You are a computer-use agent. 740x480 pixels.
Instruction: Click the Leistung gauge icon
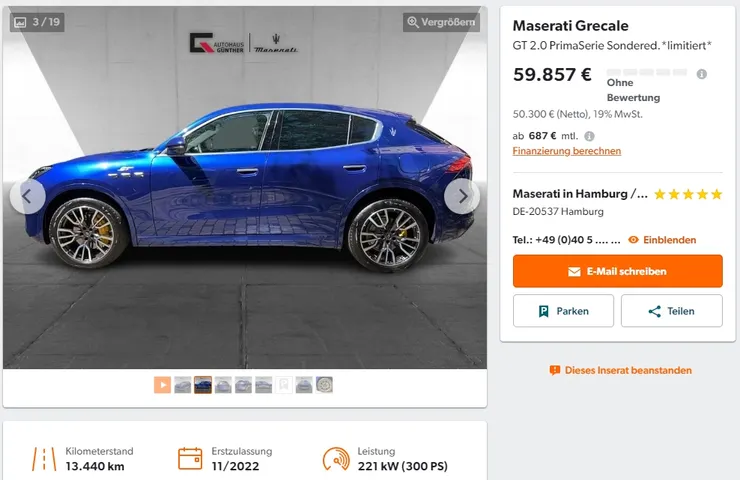336,459
